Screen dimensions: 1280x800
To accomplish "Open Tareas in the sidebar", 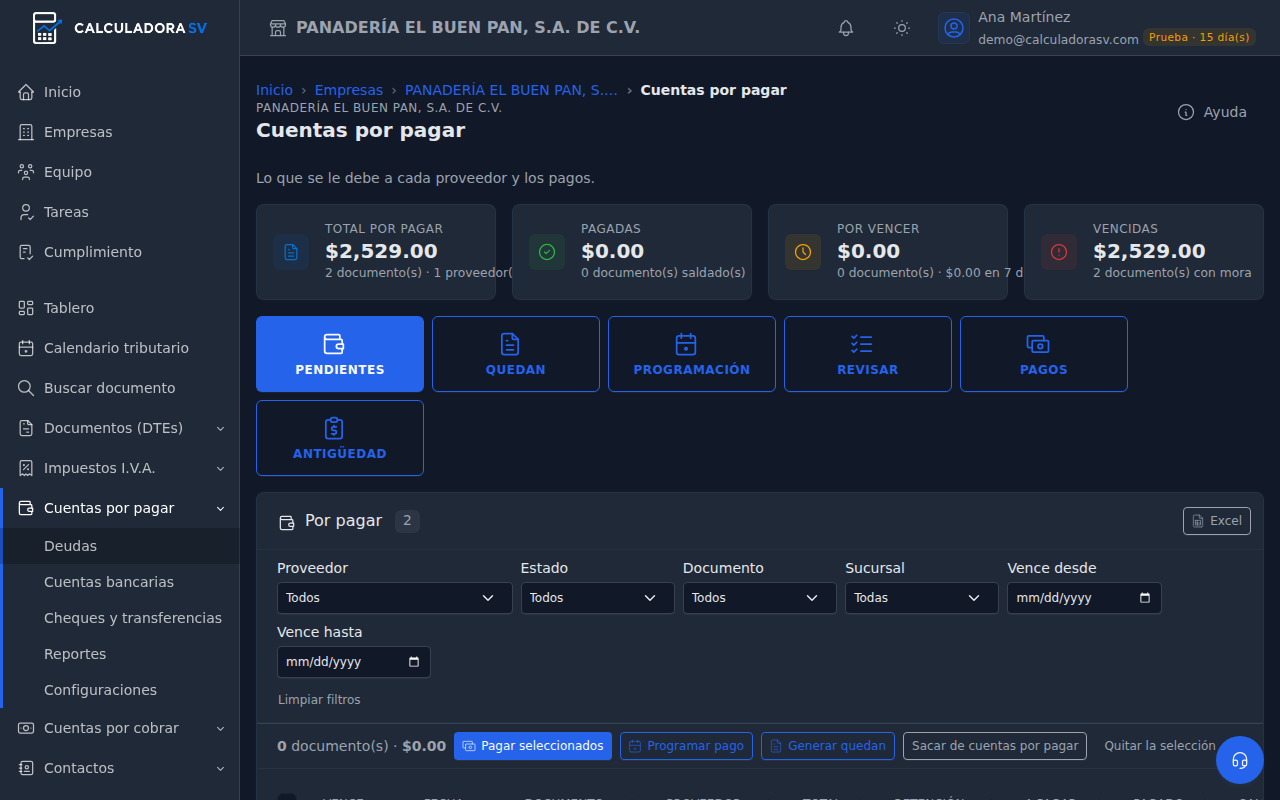I will (x=120, y=212).
